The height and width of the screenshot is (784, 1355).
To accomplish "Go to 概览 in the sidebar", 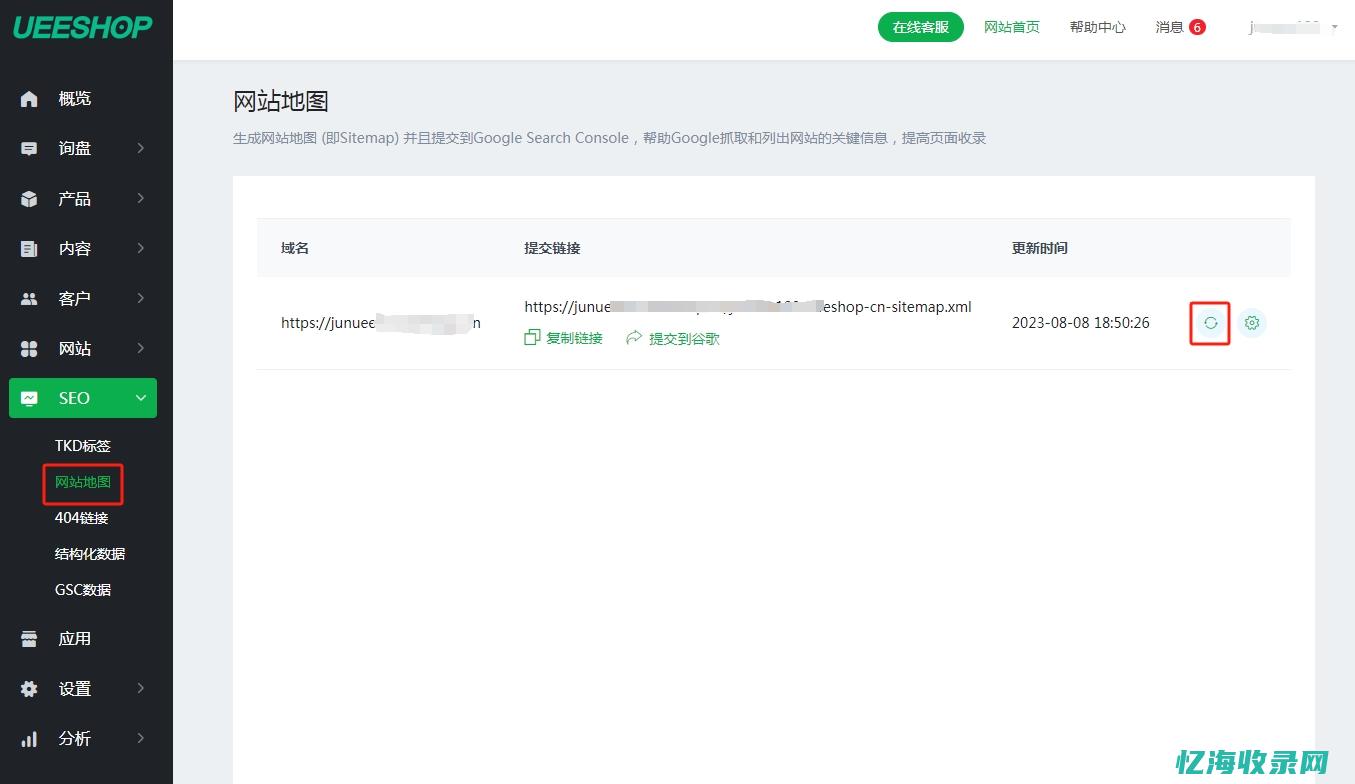I will pos(75,98).
